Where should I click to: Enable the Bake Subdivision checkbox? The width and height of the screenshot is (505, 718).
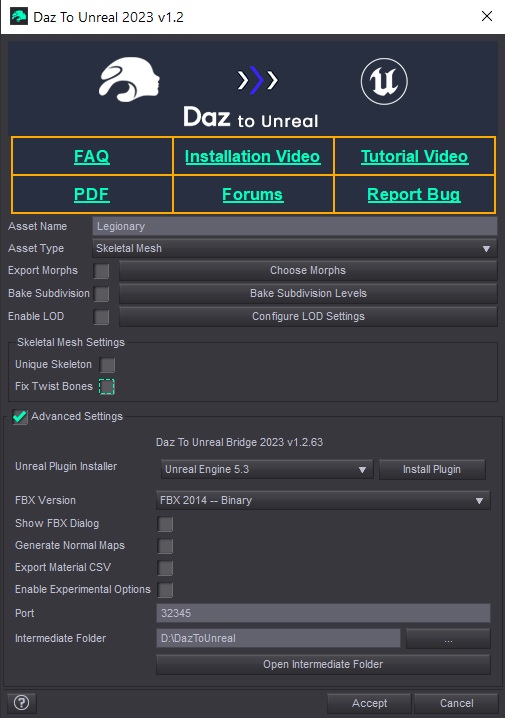[x=102, y=294]
